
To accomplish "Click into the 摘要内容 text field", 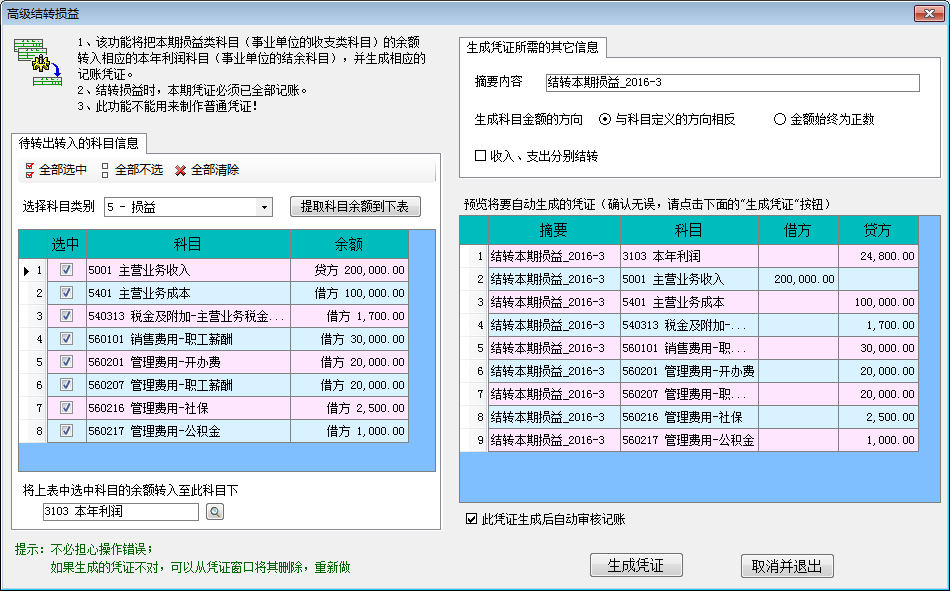I will coord(732,82).
